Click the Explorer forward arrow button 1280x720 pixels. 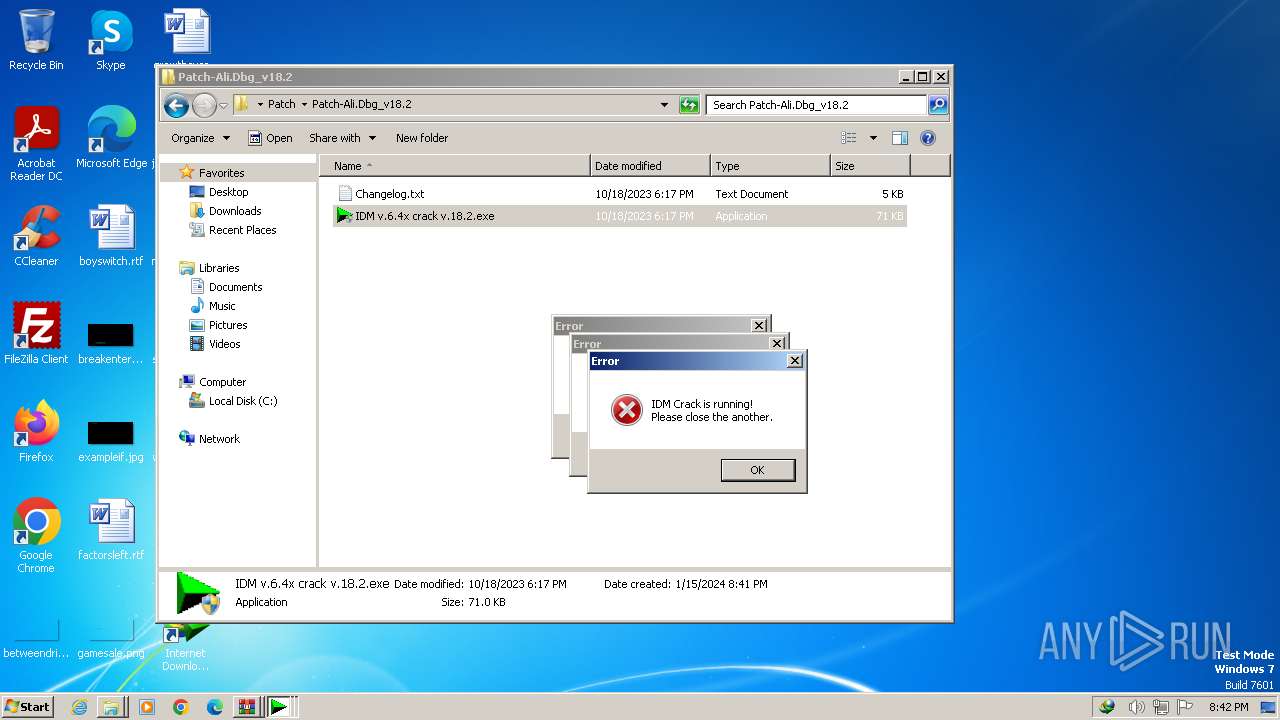pos(204,105)
